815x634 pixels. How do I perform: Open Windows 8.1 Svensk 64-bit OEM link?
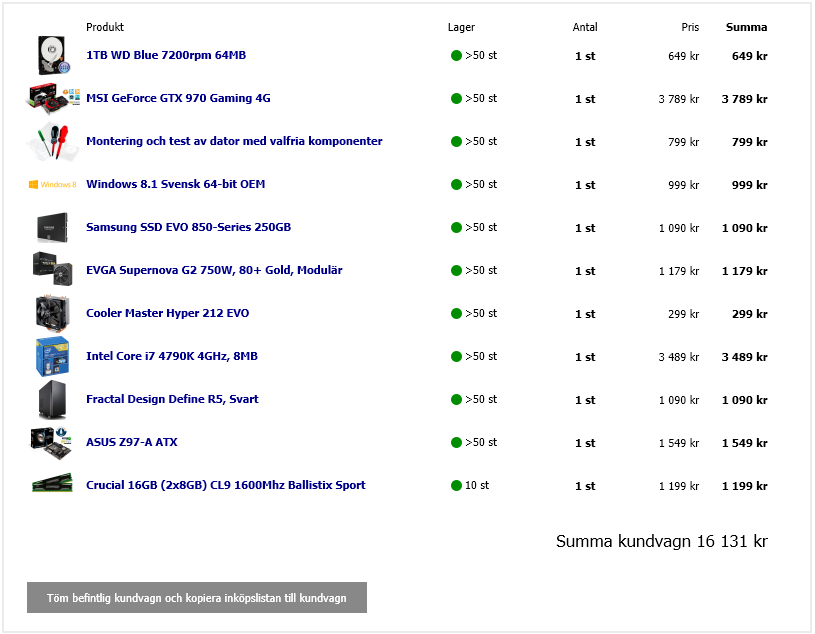pyautogui.click(x=176, y=184)
